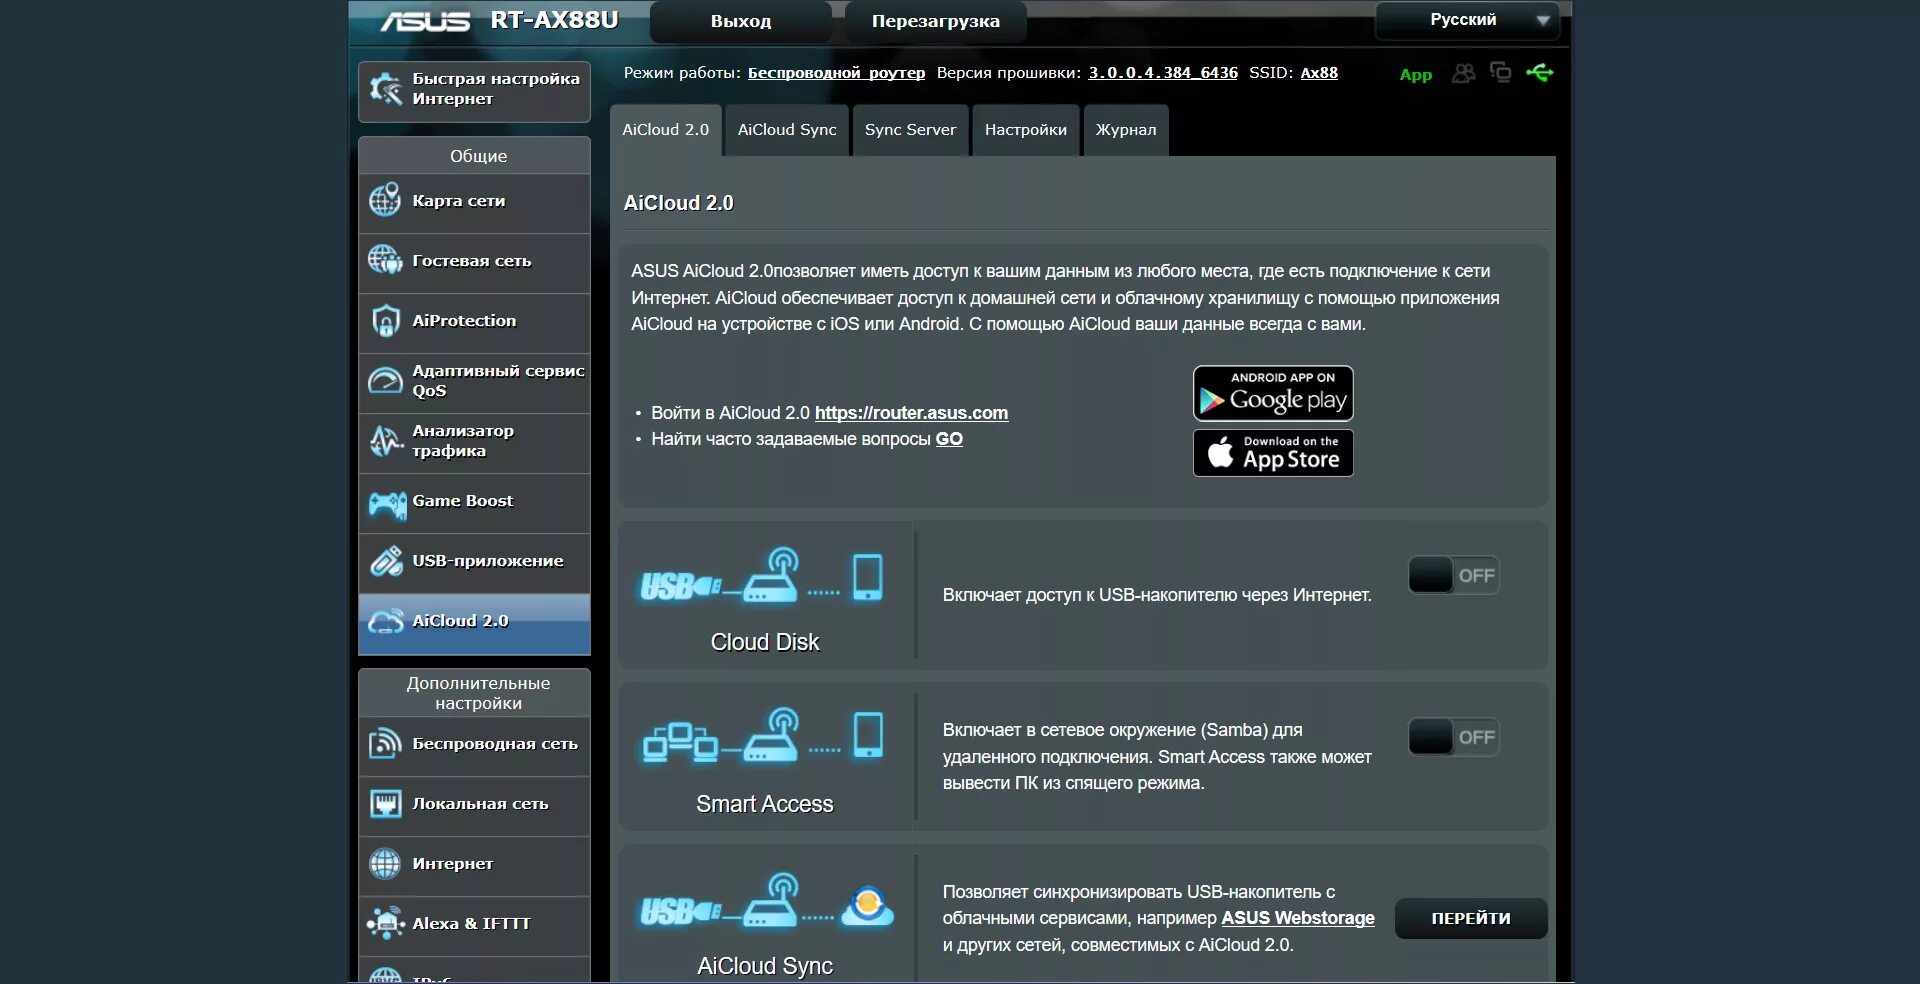Screen dimensions: 1920x984
Task: Click the Guest Network (Гостевая сеть) icon
Action: tap(385, 260)
